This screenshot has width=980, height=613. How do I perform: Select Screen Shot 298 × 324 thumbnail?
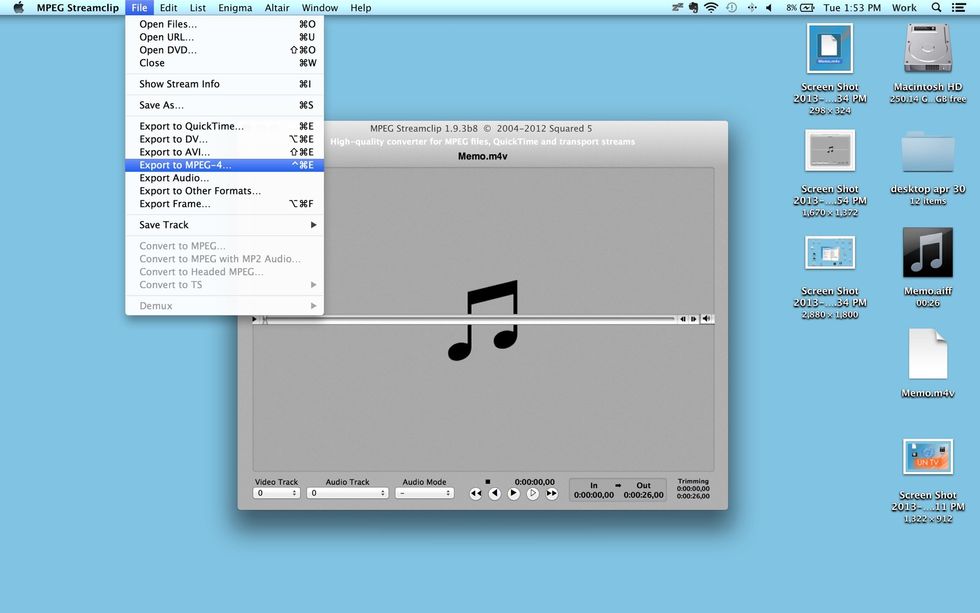coord(829,49)
